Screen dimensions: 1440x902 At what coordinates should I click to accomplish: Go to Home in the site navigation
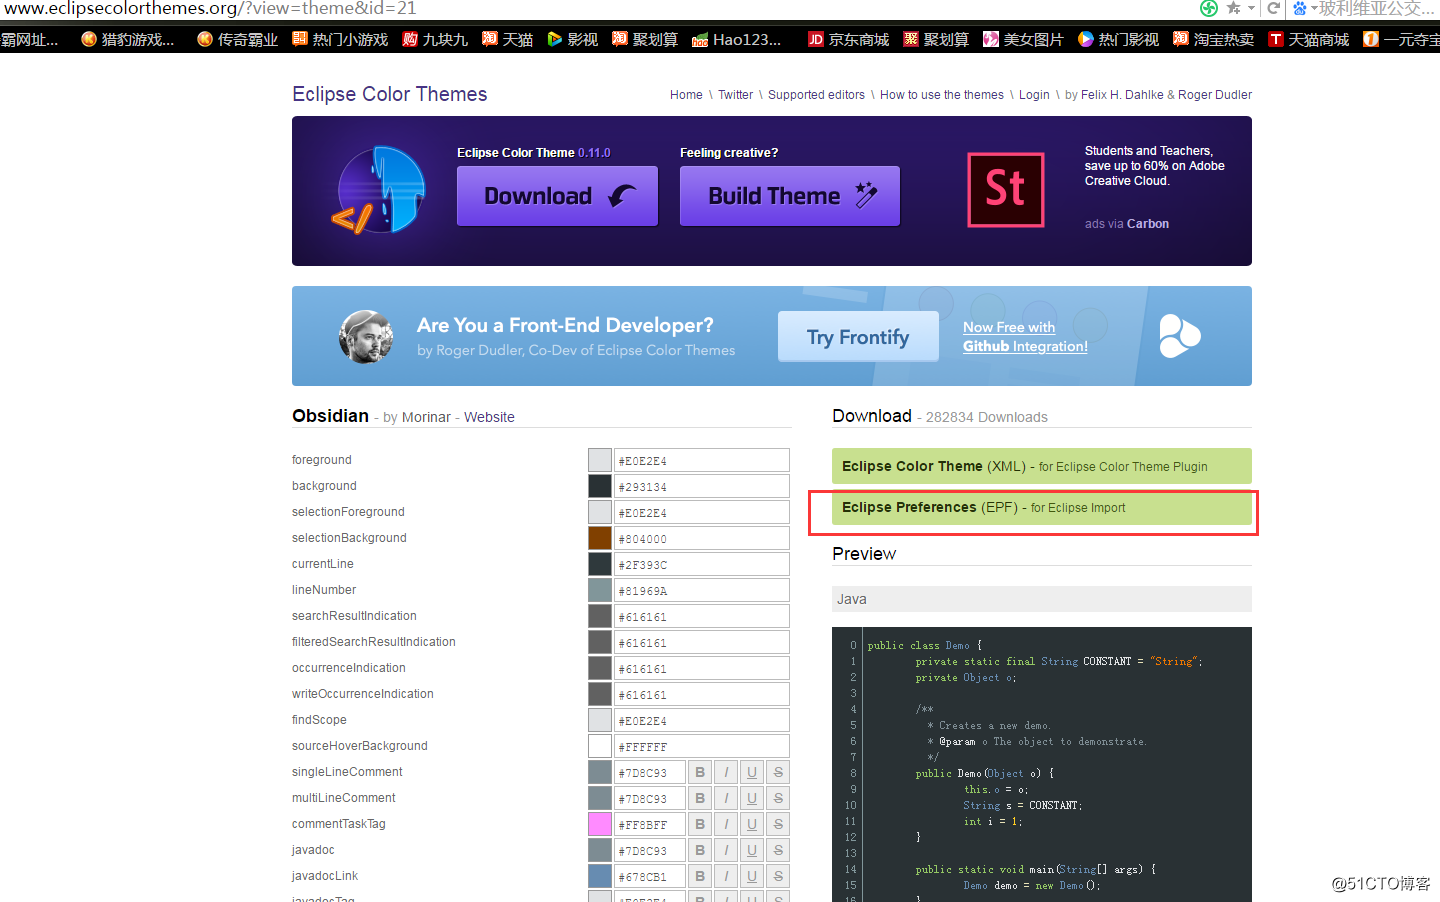[x=686, y=95]
